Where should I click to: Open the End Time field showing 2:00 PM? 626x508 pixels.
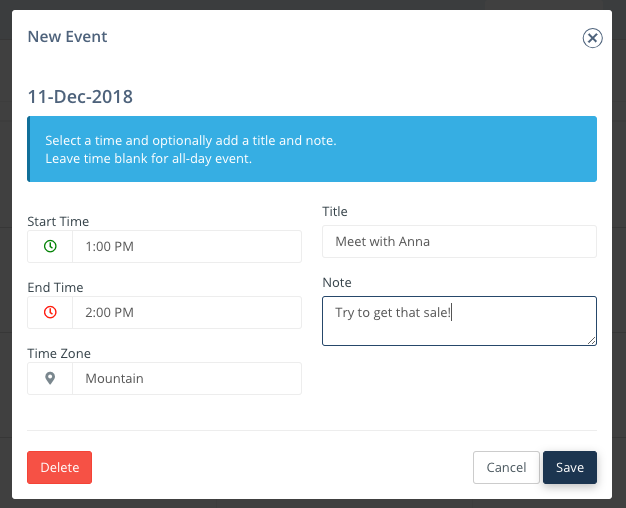pos(187,312)
